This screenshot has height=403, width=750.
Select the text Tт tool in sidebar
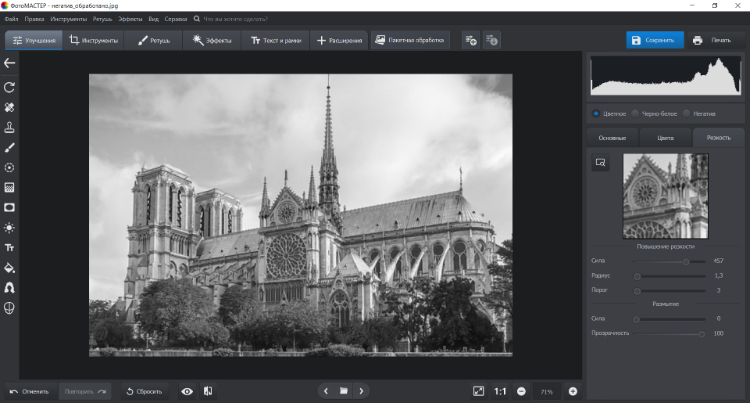click(9, 247)
